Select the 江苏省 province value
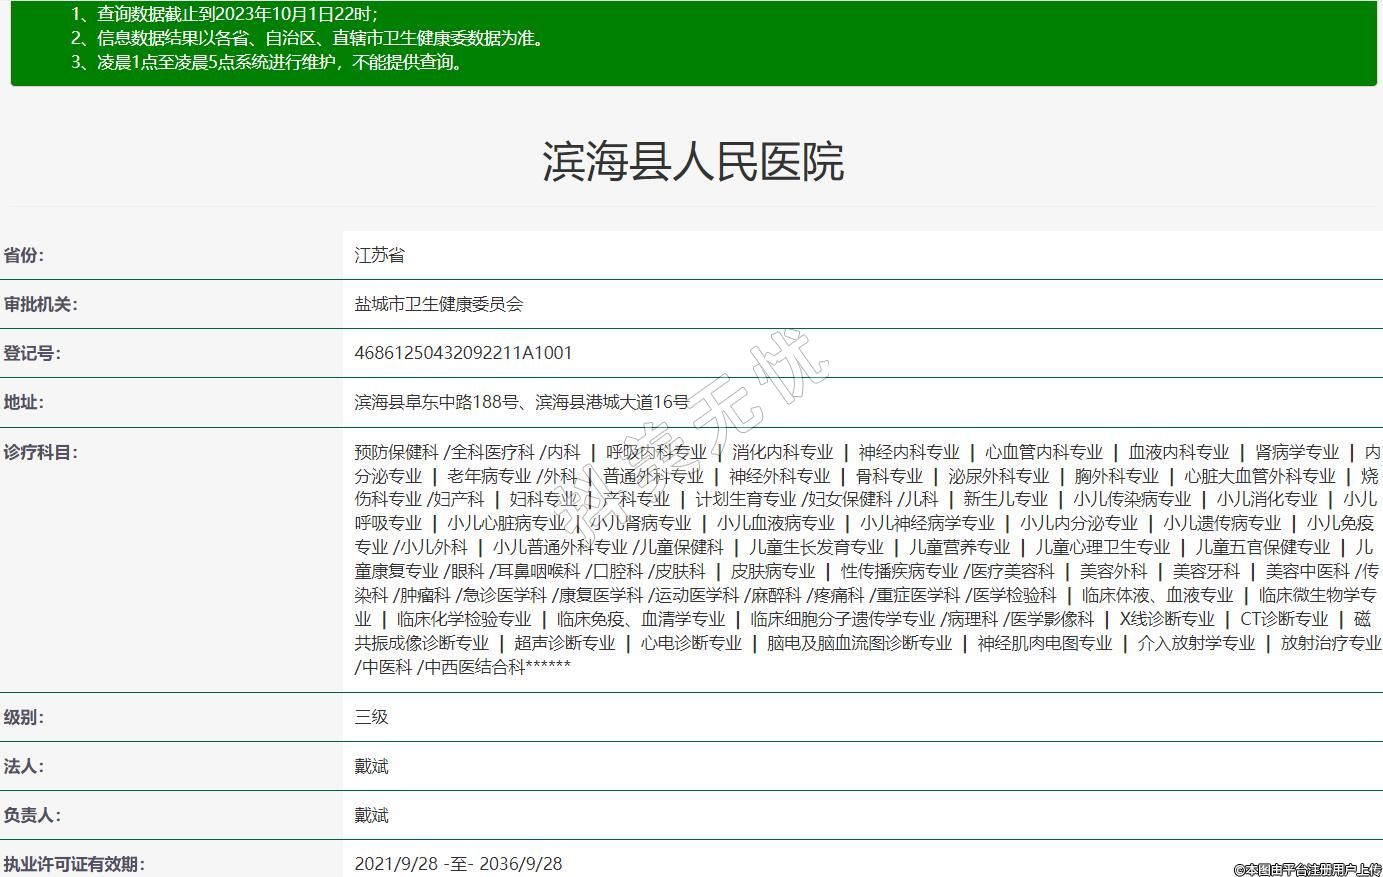1383x877 pixels. (x=379, y=255)
